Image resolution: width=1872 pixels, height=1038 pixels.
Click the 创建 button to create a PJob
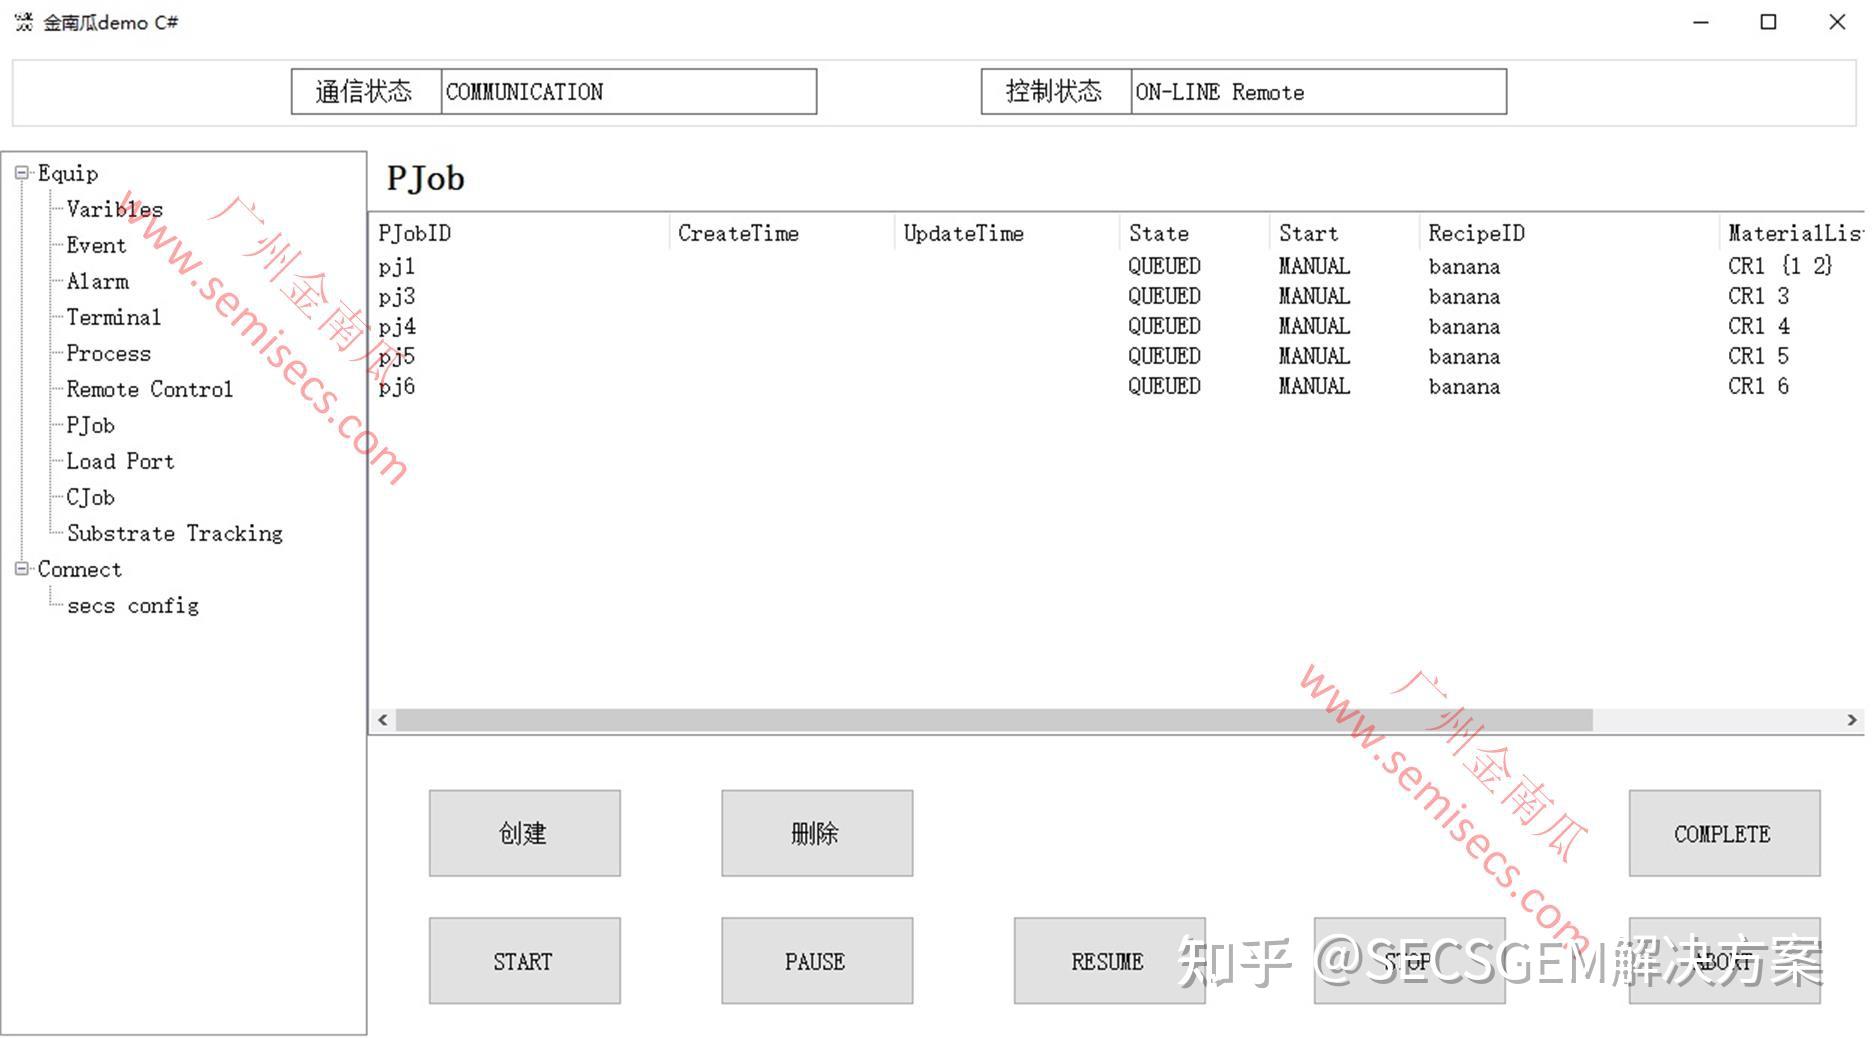[x=524, y=832]
